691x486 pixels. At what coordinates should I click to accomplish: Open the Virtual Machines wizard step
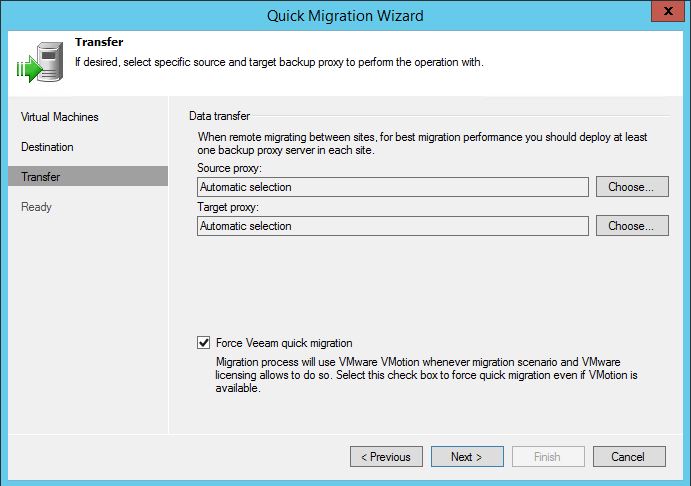(x=60, y=117)
